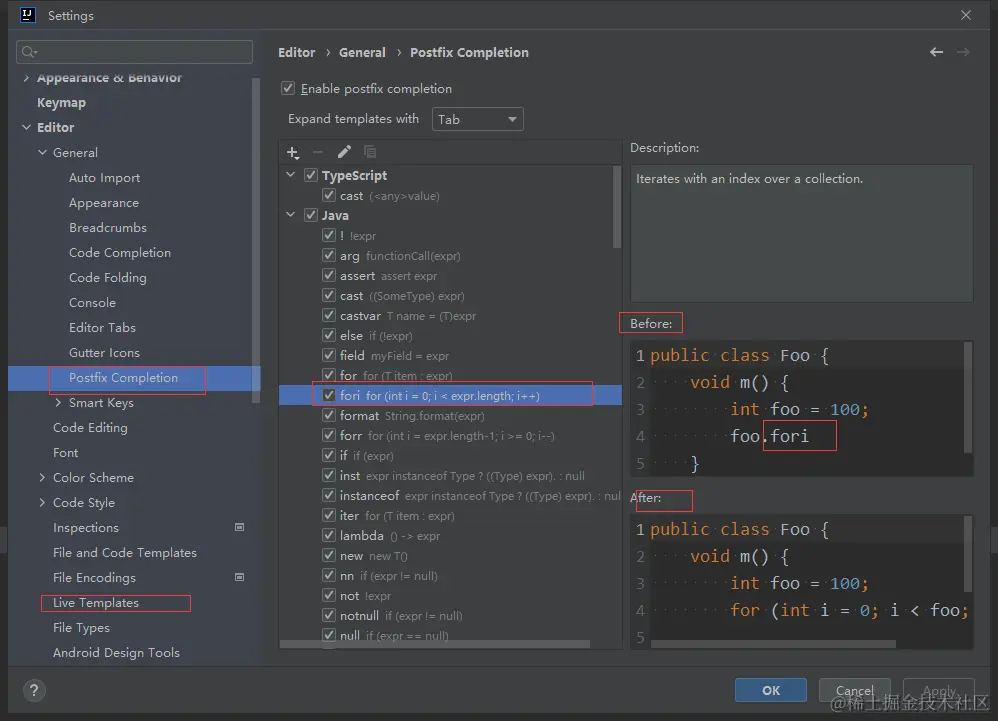Click the IntelliJ logo in title bar
Viewport: 998px width, 721px height.
[28, 15]
